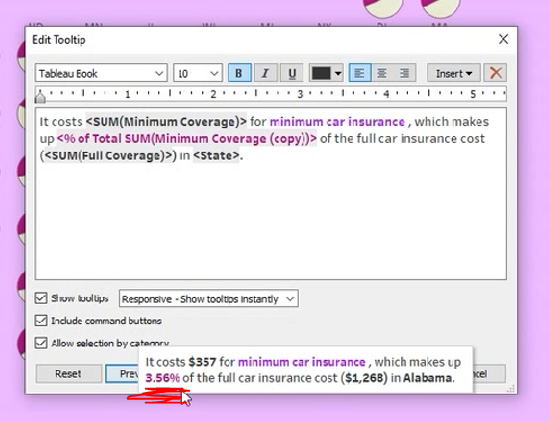This screenshot has width=549, height=421.
Task: Click the Reset button
Action: pyautogui.click(x=69, y=374)
